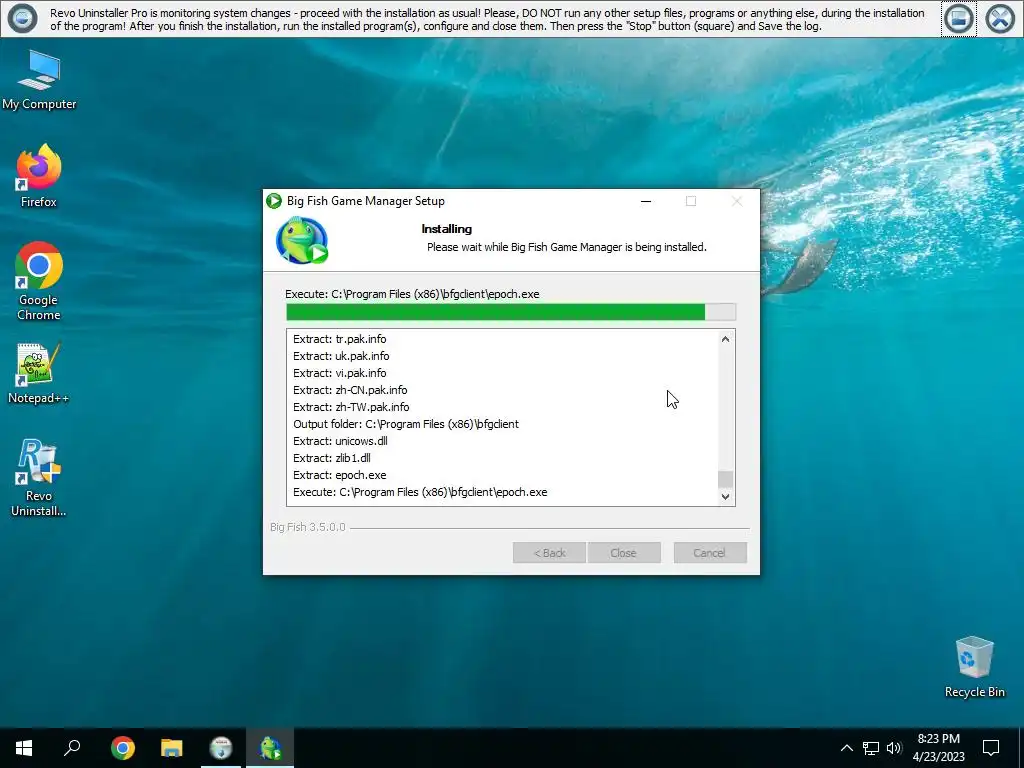The height and width of the screenshot is (768, 1024).
Task: Open the Recycle Bin icon
Action: (x=974, y=667)
